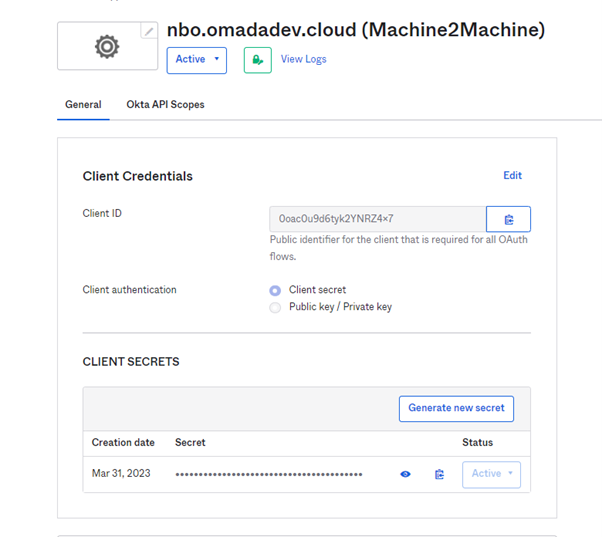The height and width of the screenshot is (537, 602).
Task: Click the Mar 31, 2023 creation date
Action: [x=121, y=473]
